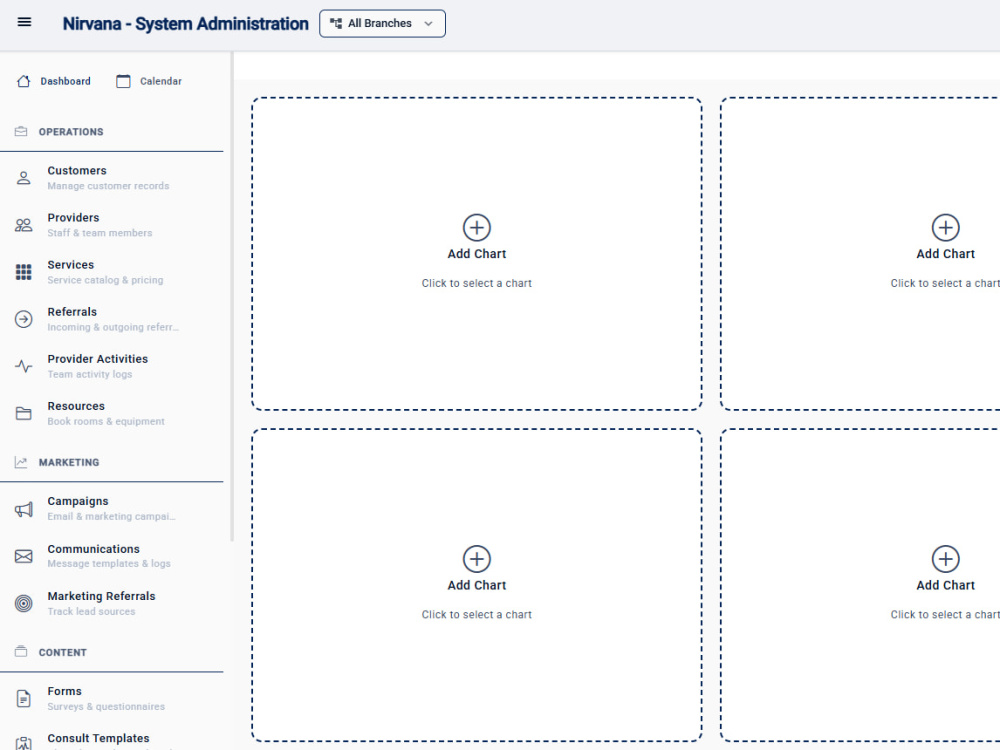Click the Resources folder icon
Screen dimensions: 1000x750
coord(24,413)
